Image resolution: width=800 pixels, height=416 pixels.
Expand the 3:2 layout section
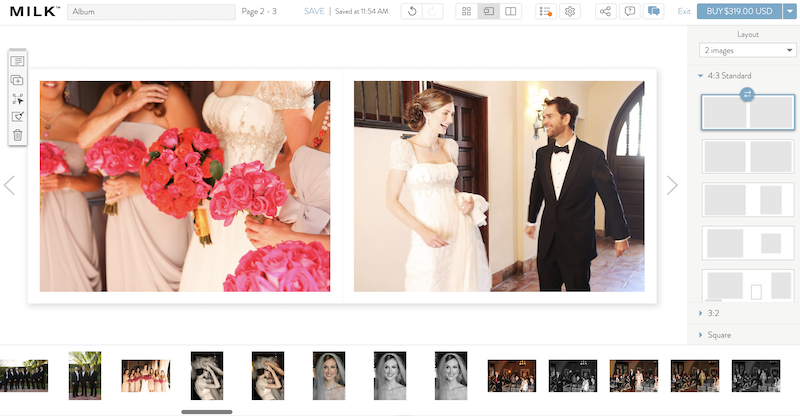pos(714,313)
